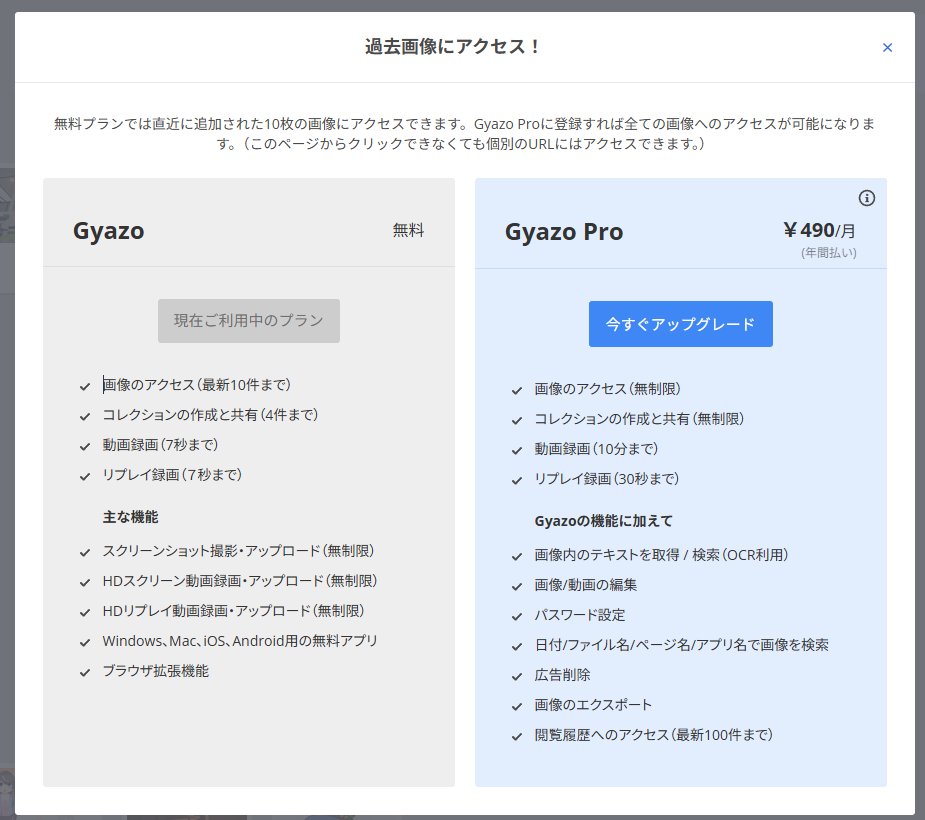Click 画像のアクセス(無制限) Pro item
The height and width of the screenshot is (820, 925).
coord(607,389)
